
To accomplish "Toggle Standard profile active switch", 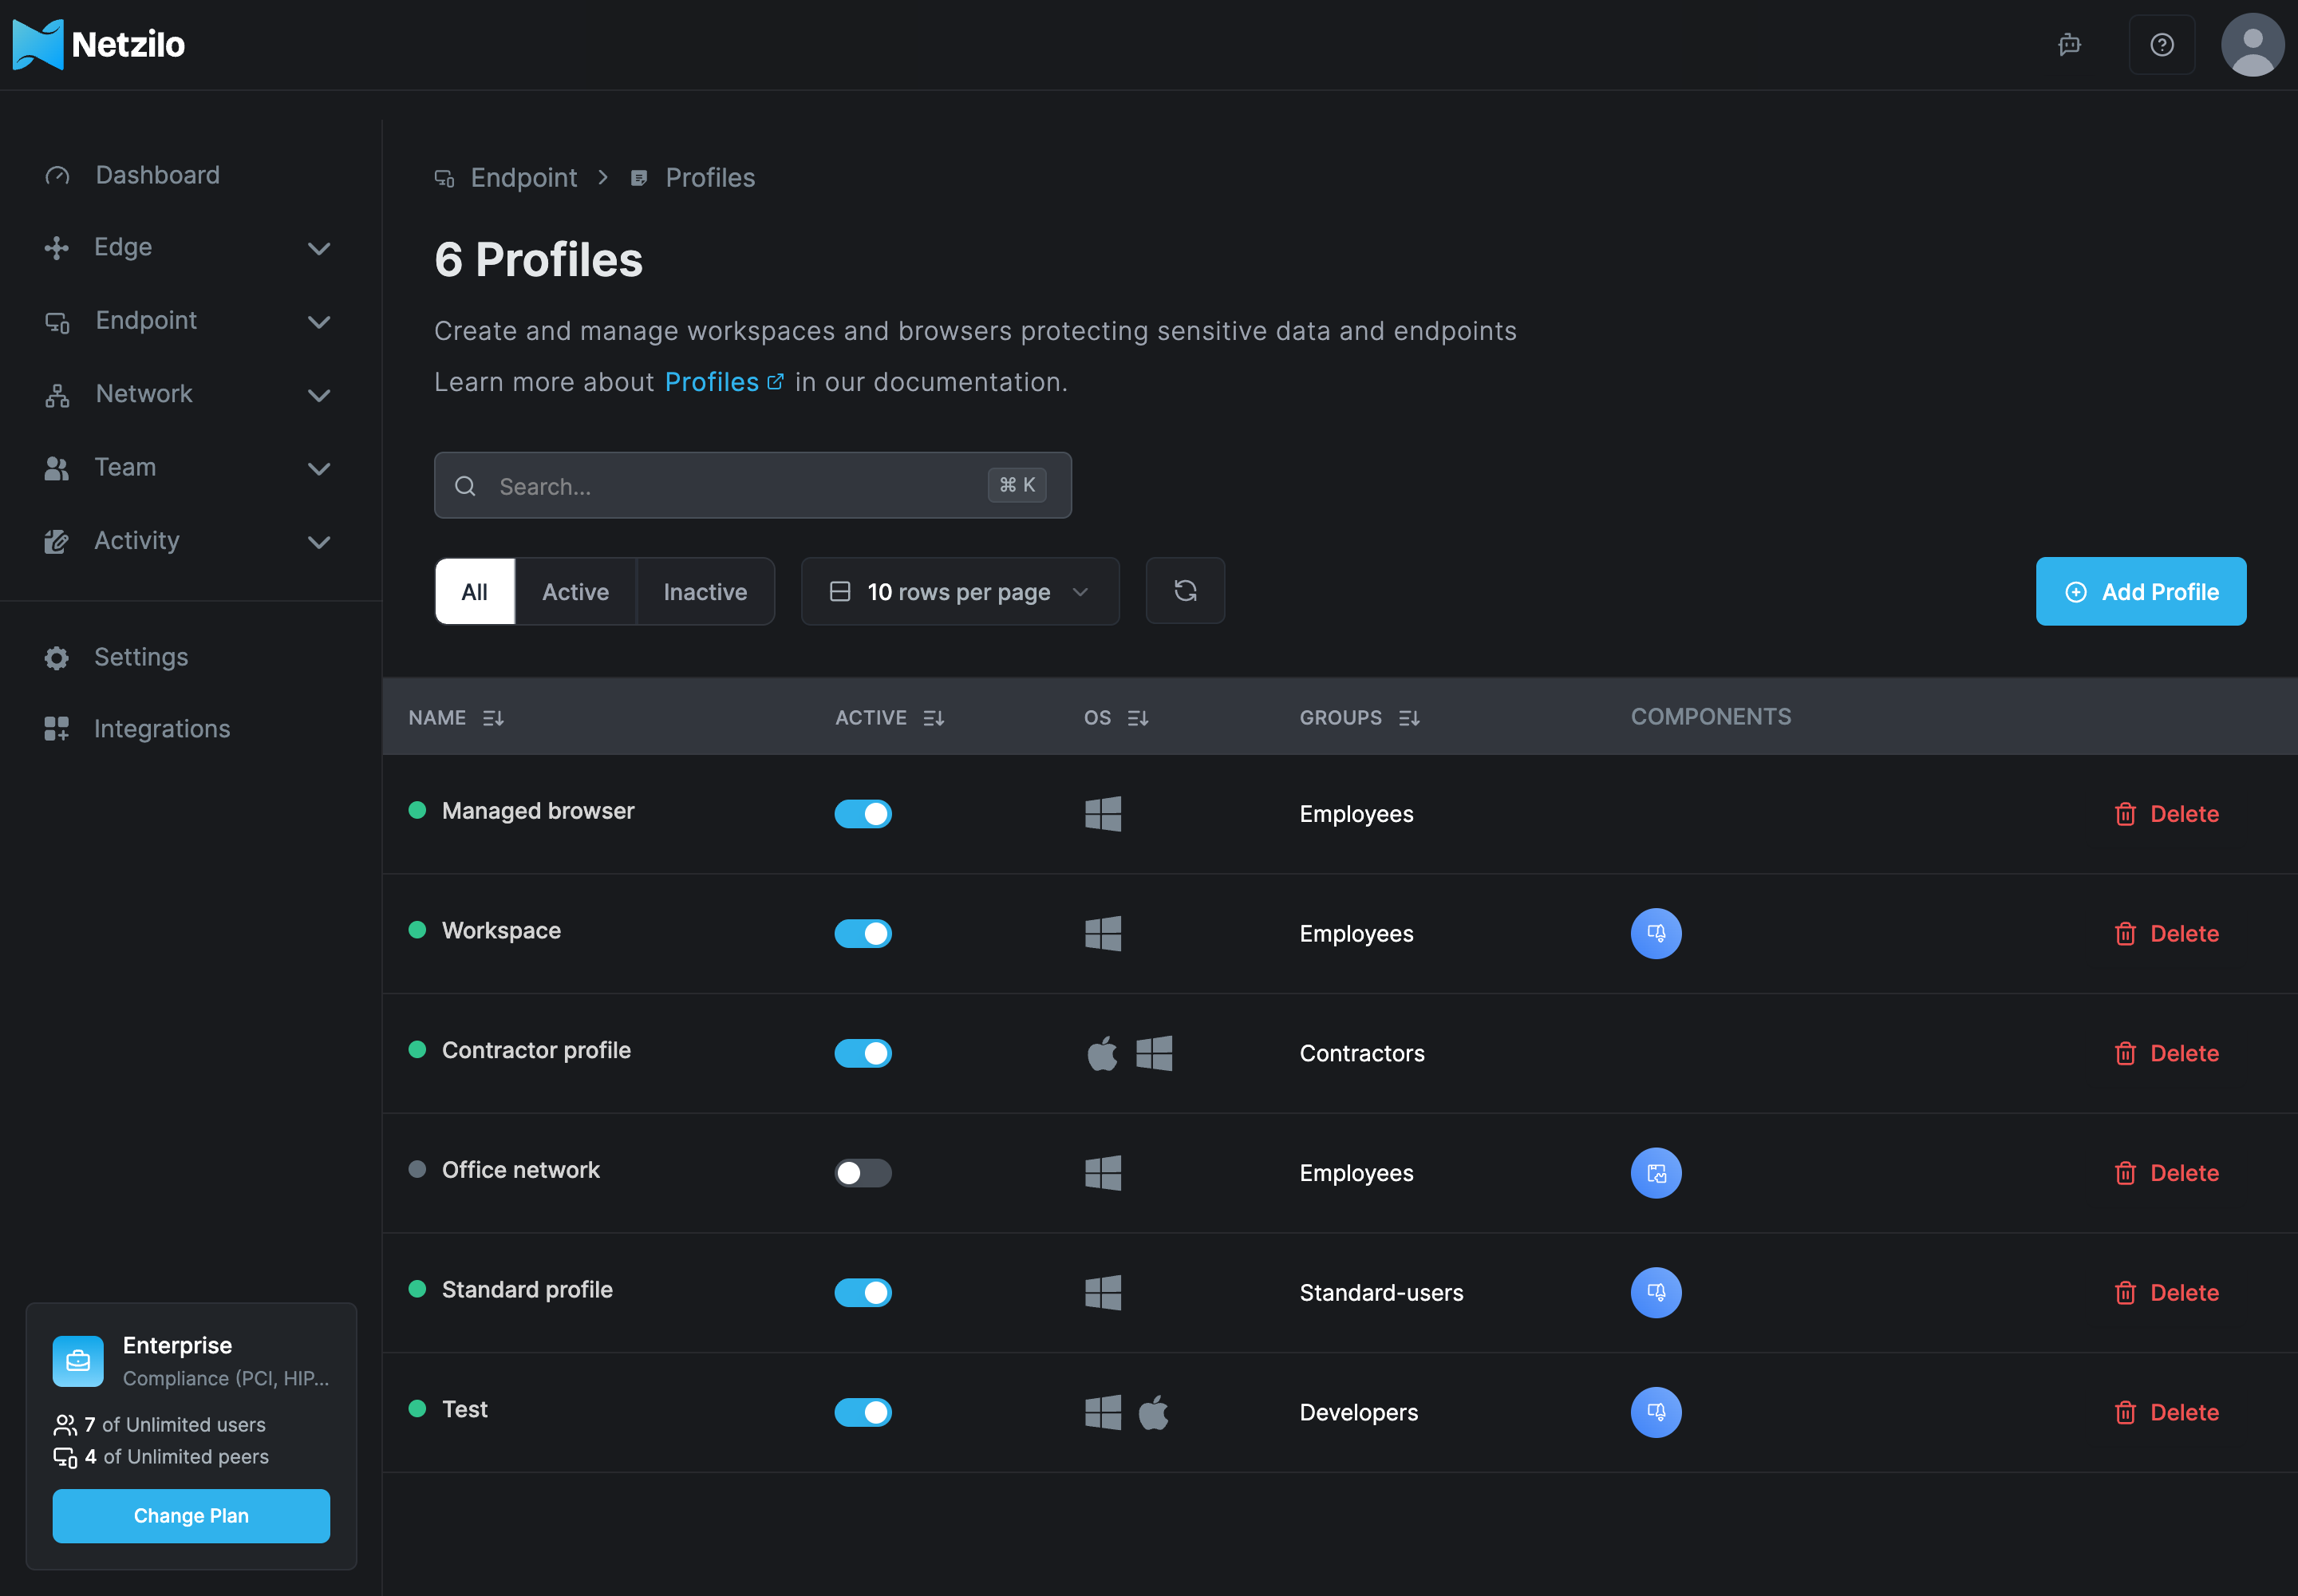I will pyautogui.click(x=863, y=1292).
